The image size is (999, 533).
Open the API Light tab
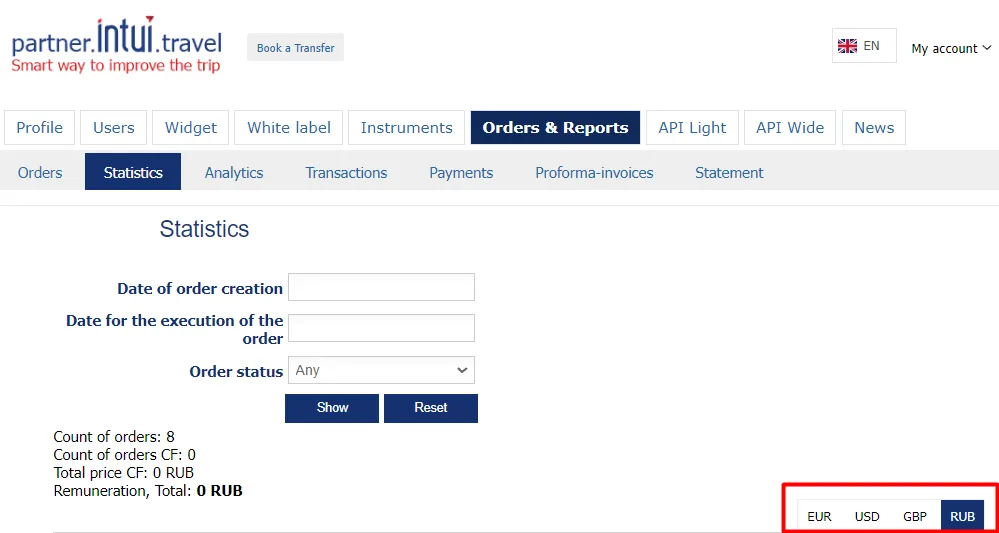[x=692, y=128]
